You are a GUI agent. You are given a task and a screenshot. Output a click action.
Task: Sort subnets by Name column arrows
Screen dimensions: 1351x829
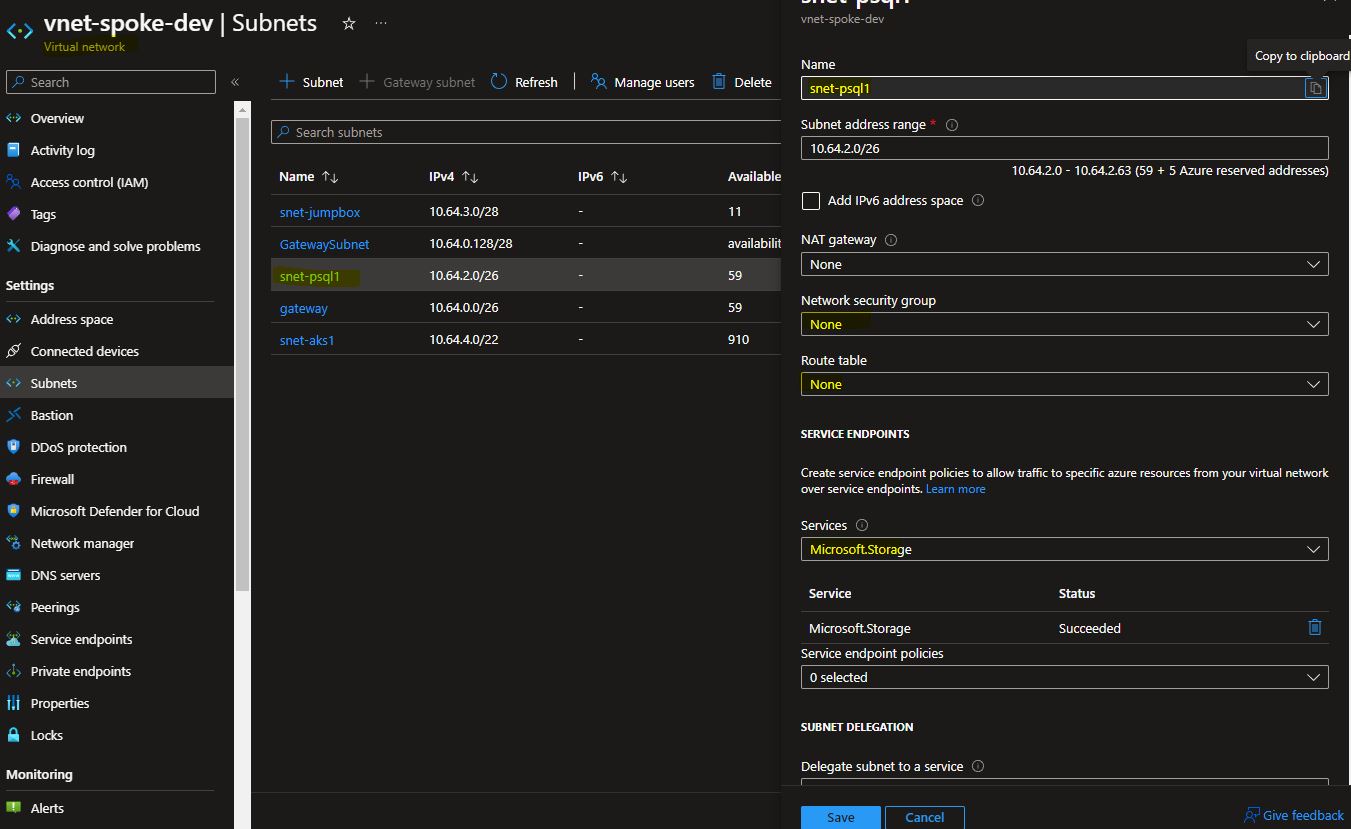[x=330, y=177]
